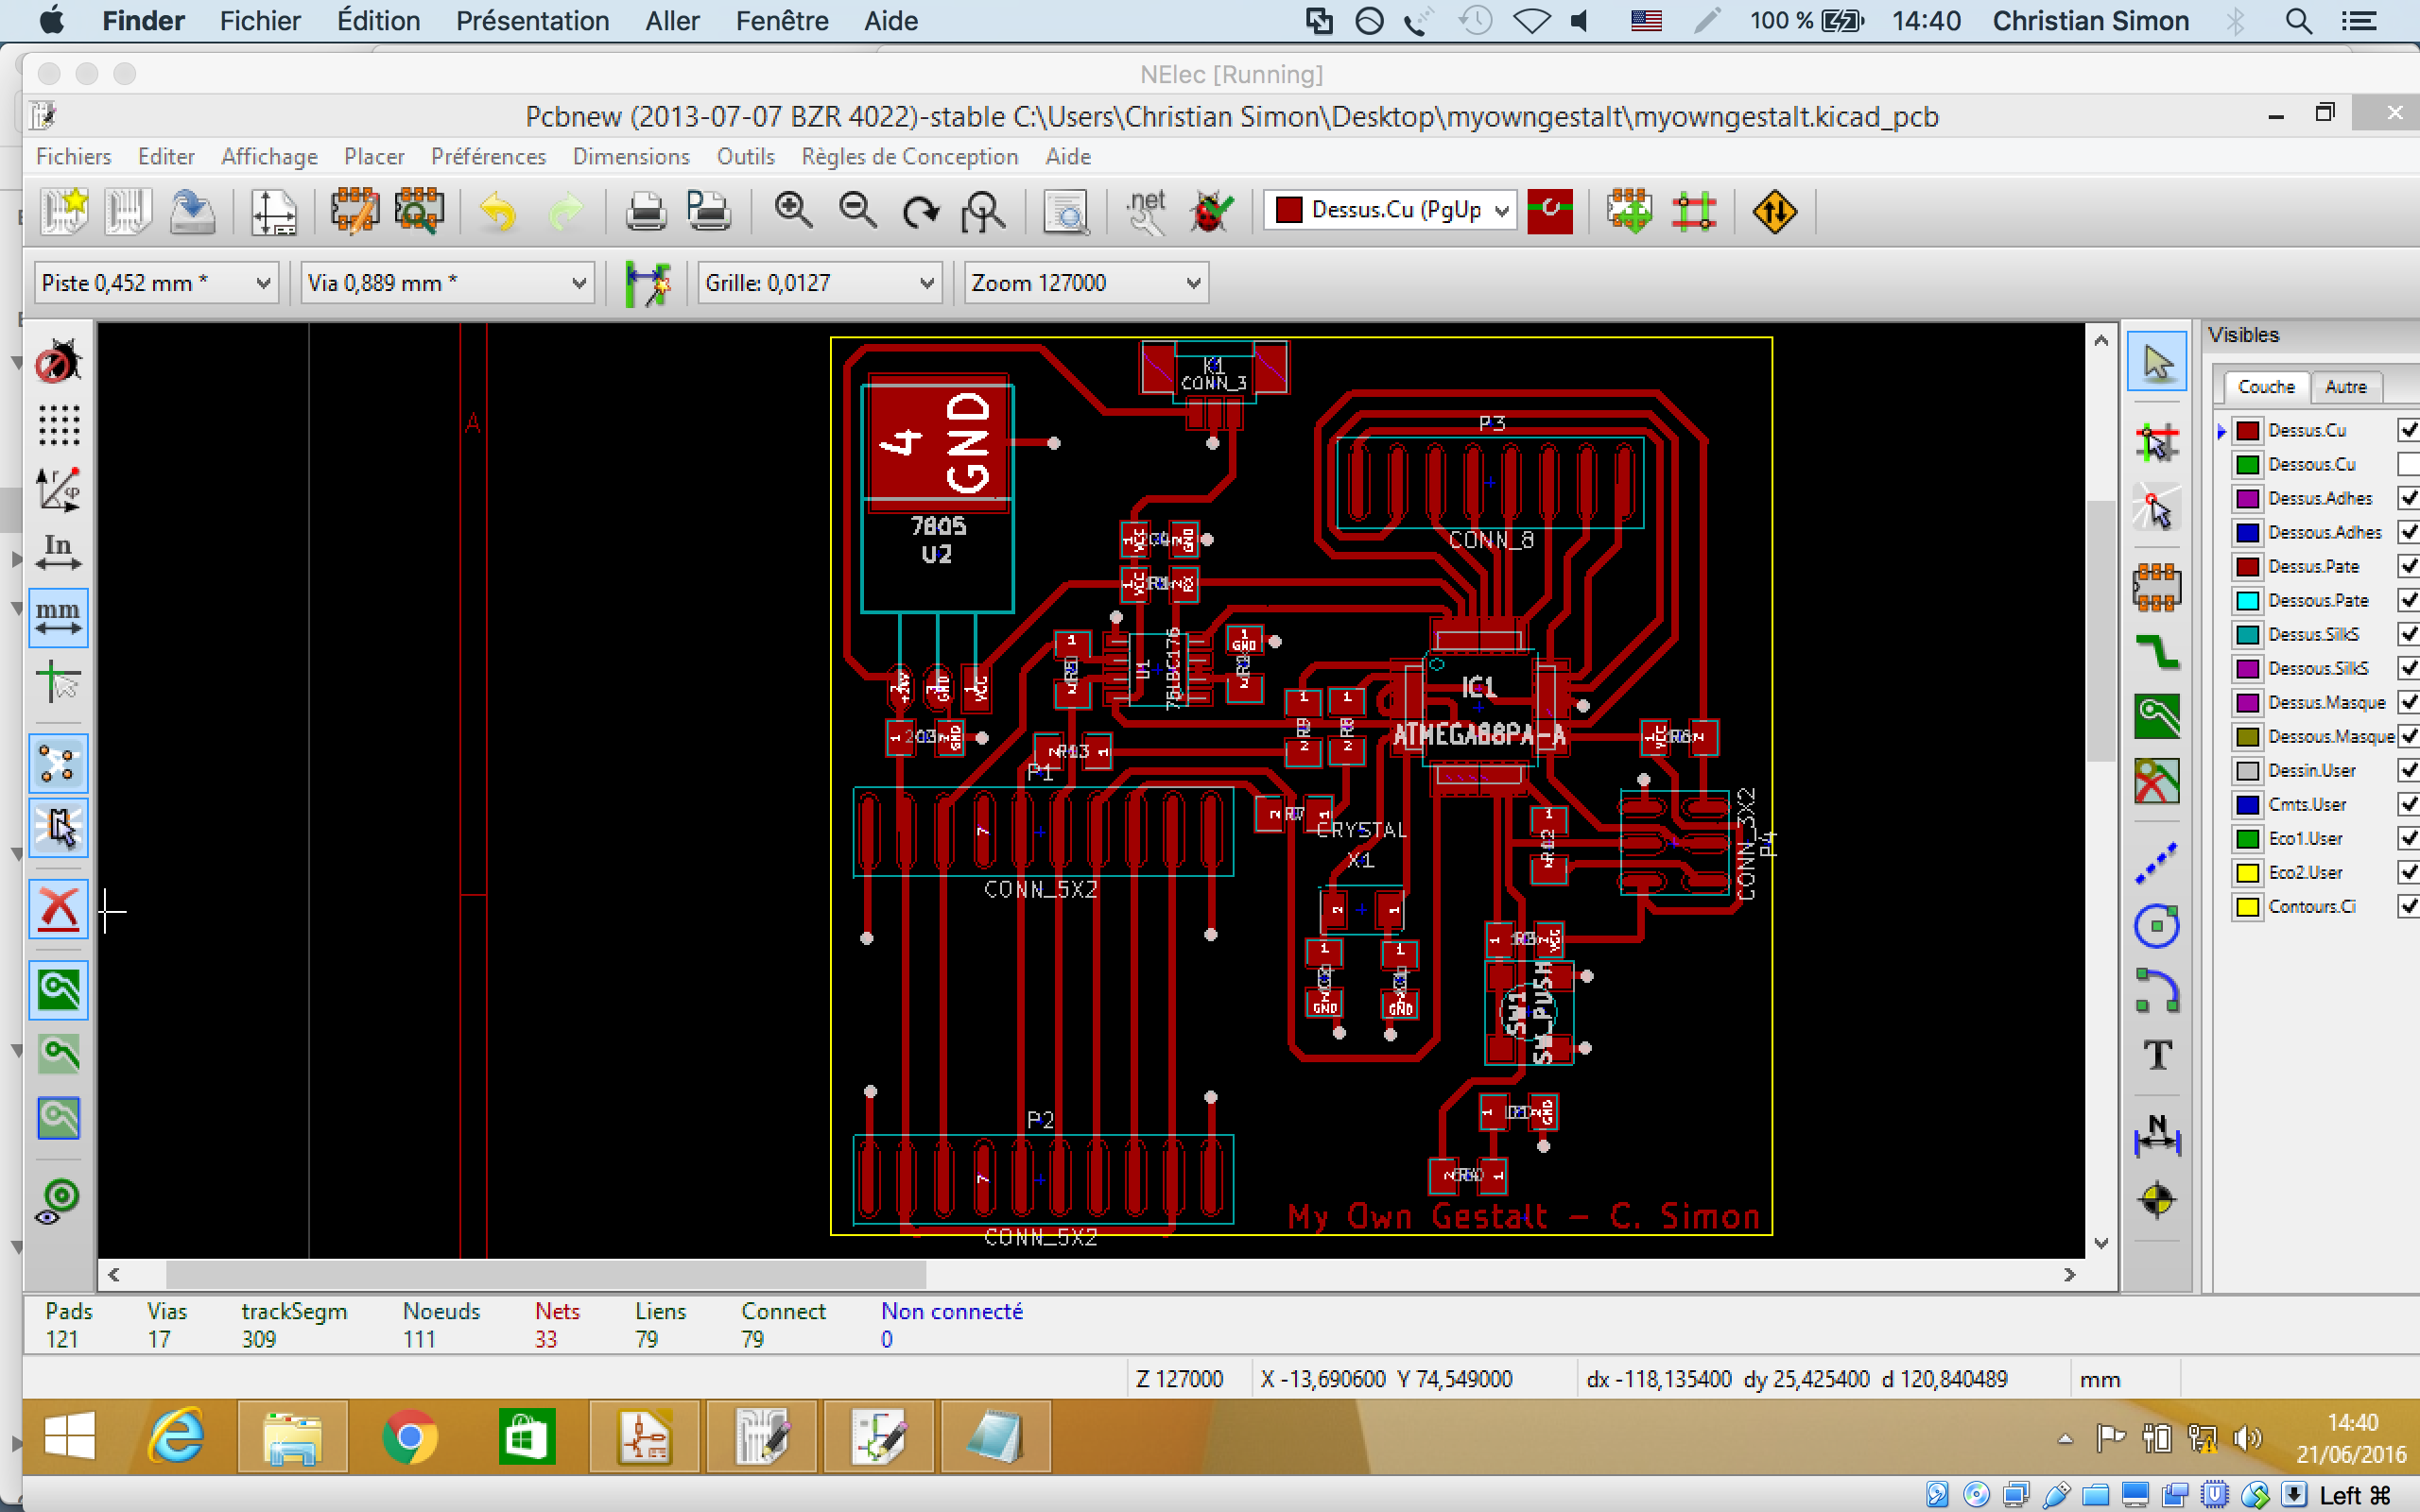Click the horizontal scrollbar right arrow
The width and height of the screenshot is (2420, 1512).
coord(2069,1274)
